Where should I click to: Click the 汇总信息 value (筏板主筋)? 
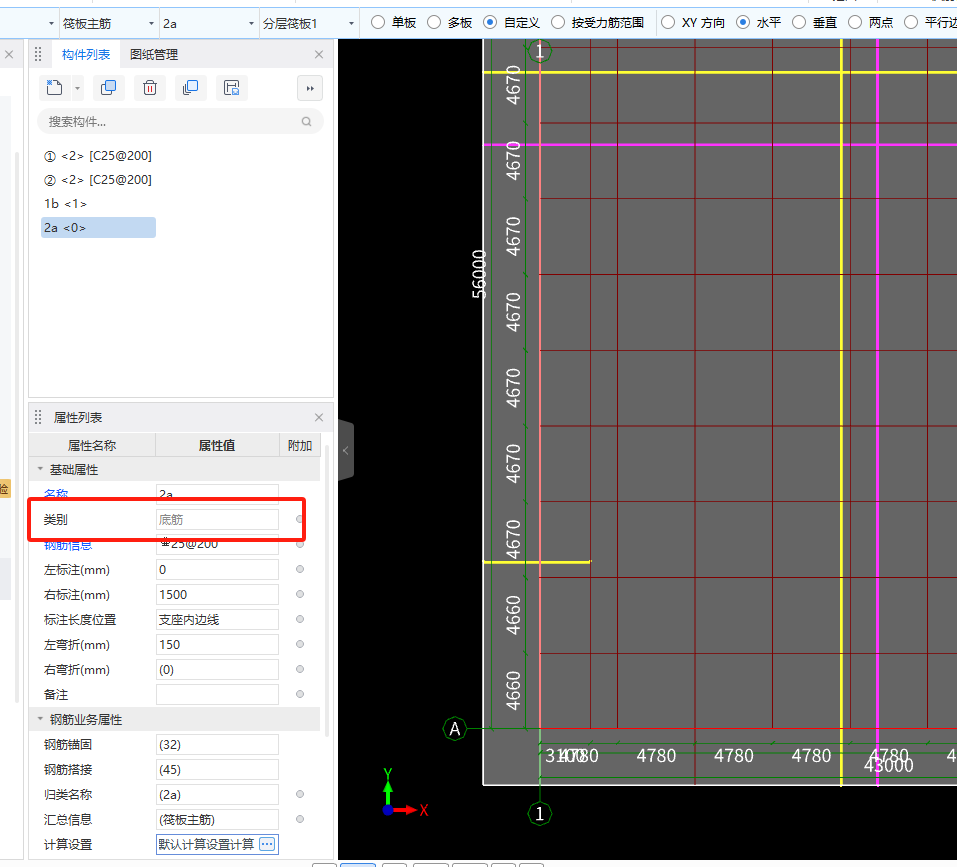[x=217, y=820]
